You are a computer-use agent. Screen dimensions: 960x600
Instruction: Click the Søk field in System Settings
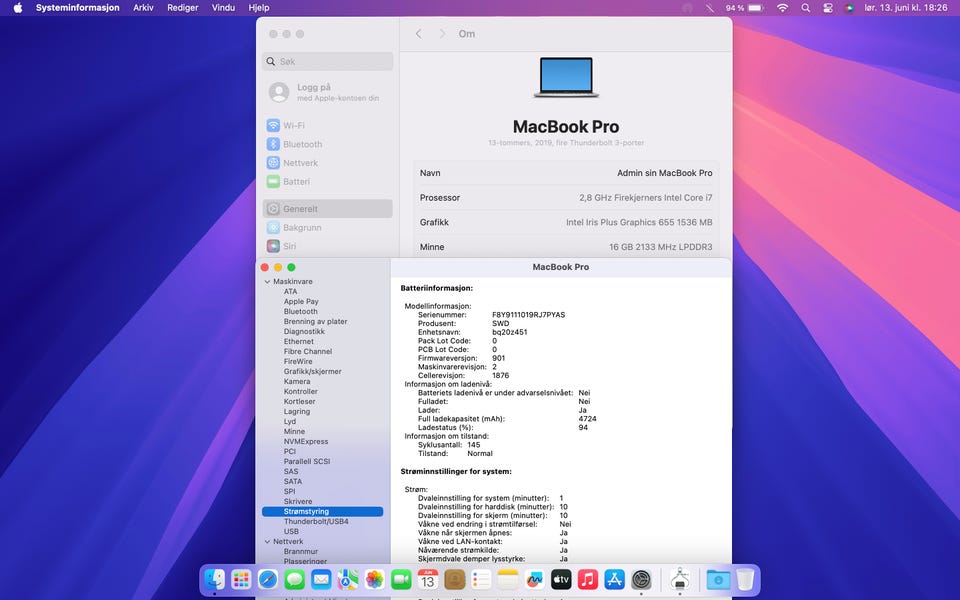[x=328, y=61]
